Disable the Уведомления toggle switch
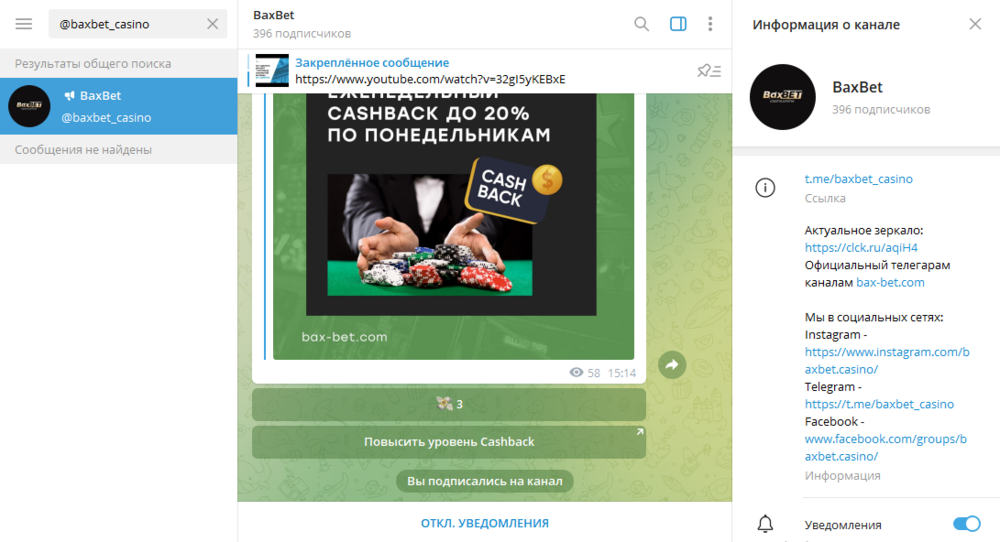Viewport: 1000px width, 542px height. click(x=966, y=524)
